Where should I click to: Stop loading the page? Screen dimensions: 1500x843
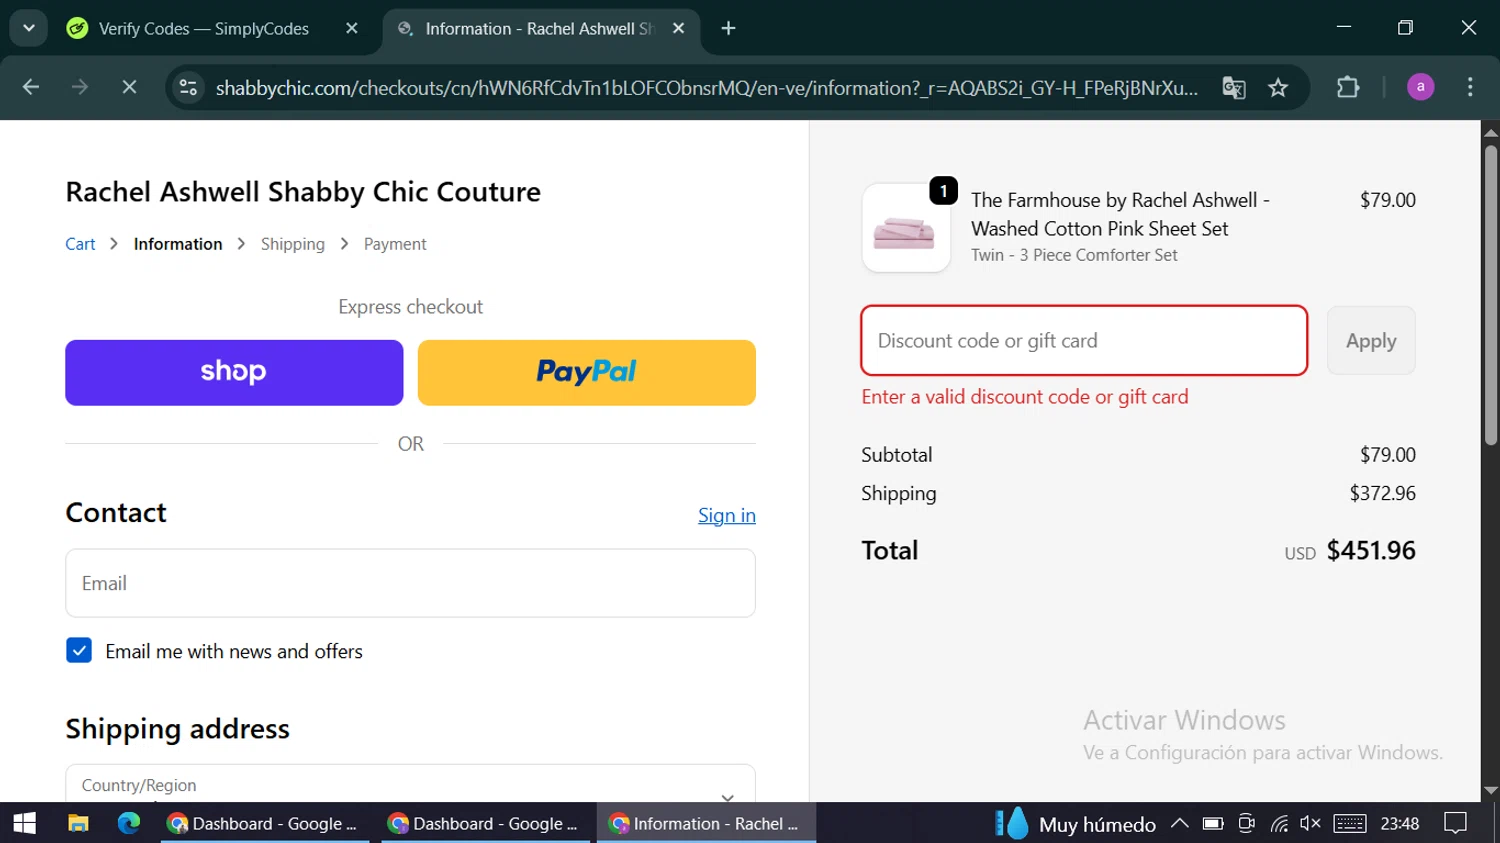pyautogui.click(x=129, y=88)
